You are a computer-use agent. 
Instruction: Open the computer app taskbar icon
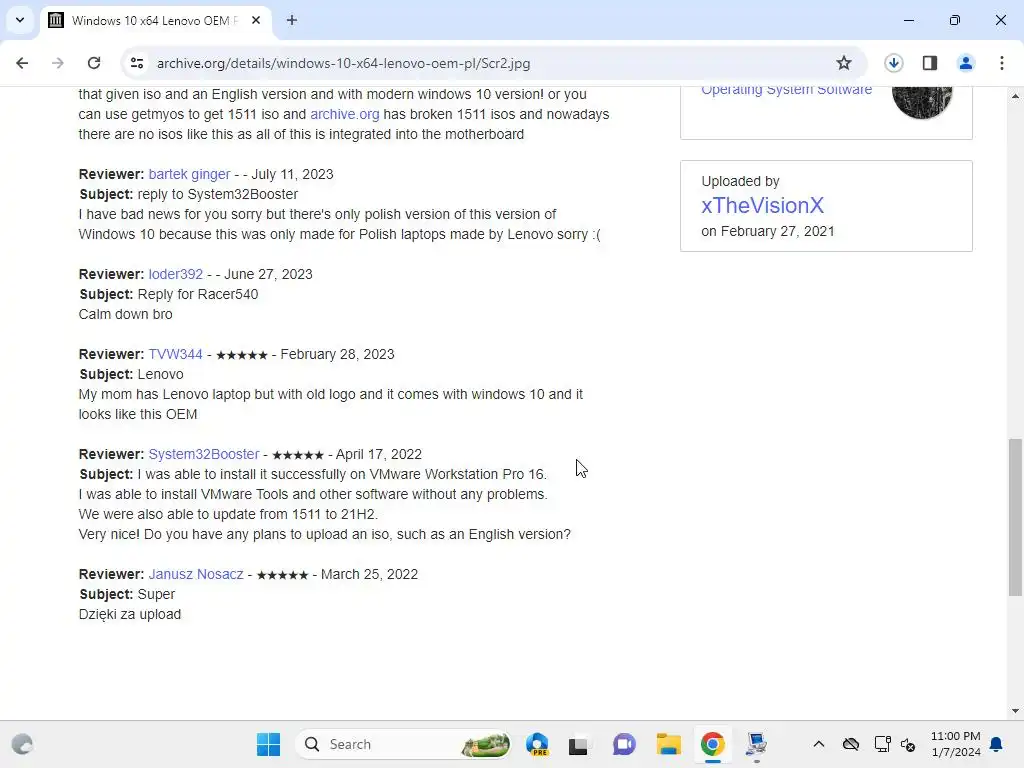click(756, 744)
